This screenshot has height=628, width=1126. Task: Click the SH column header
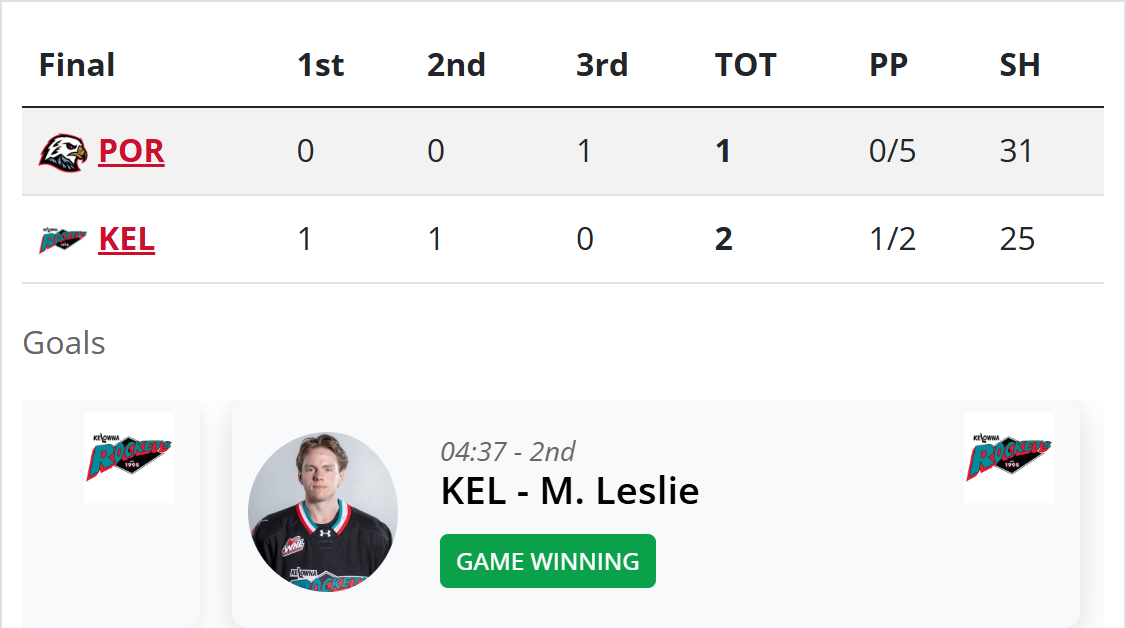(1020, 65)
